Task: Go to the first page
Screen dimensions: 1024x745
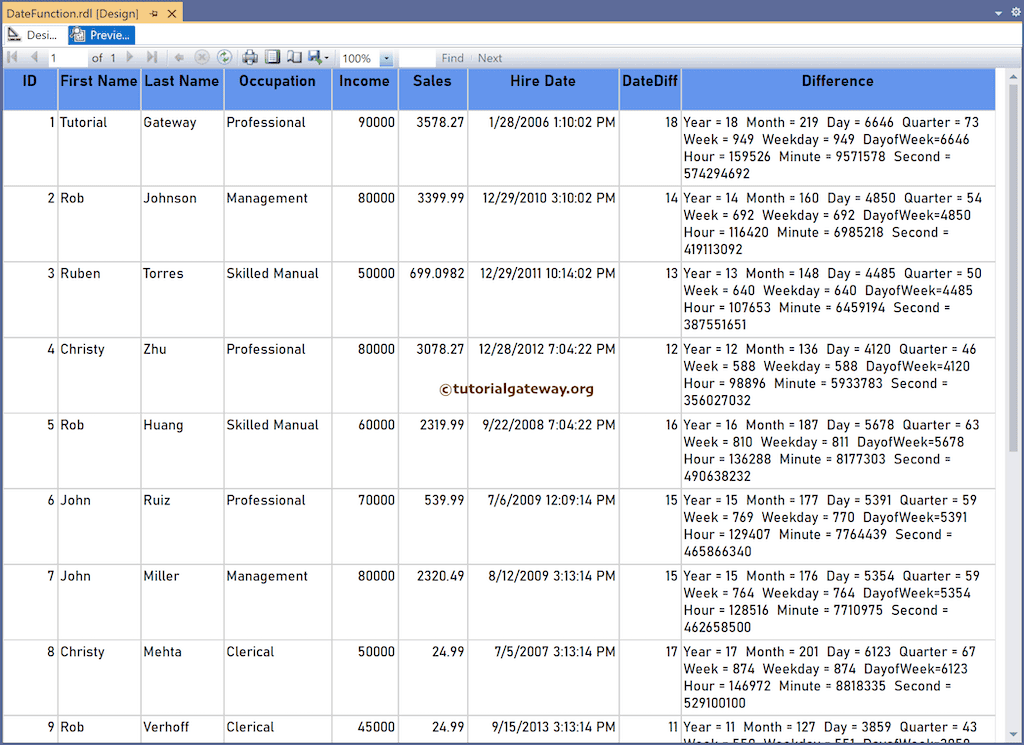Action: 12,58
